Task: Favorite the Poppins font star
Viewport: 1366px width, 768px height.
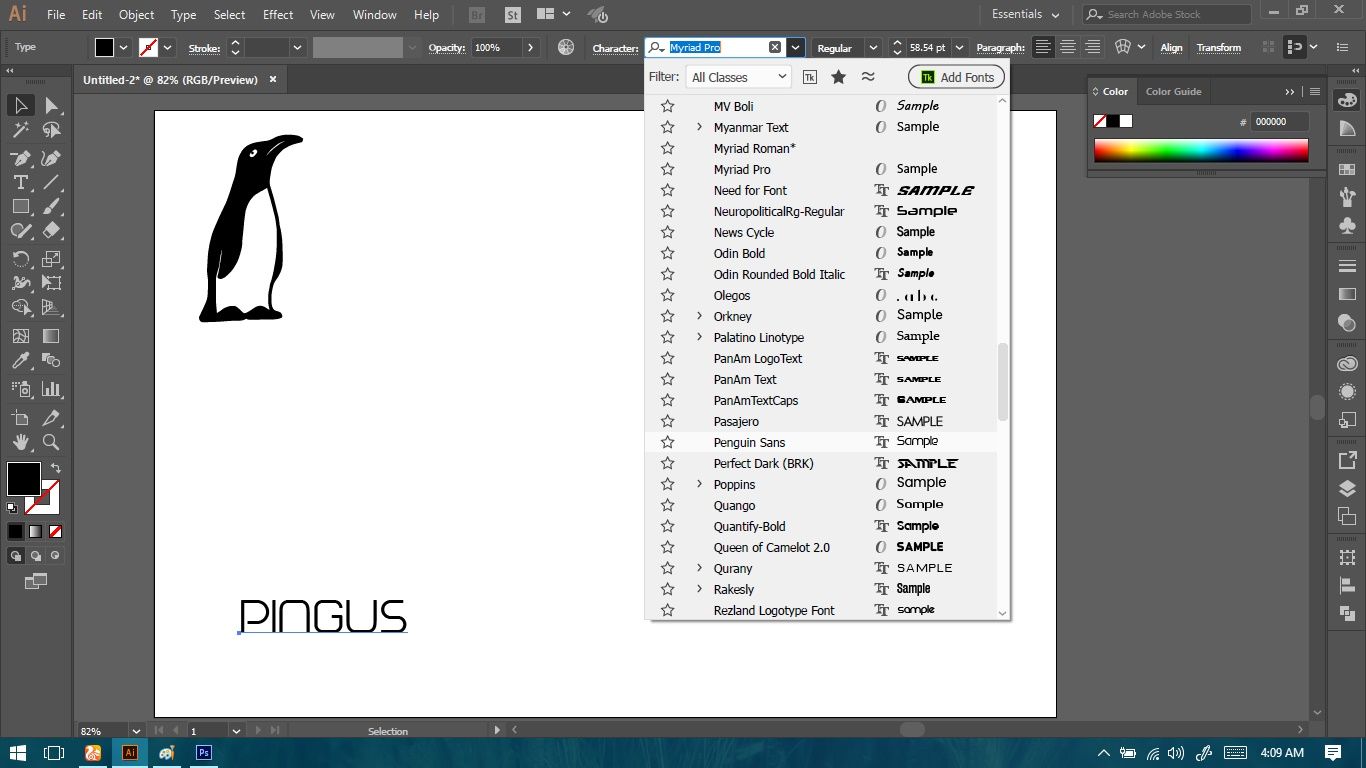Action: click(x=667, y=484)
